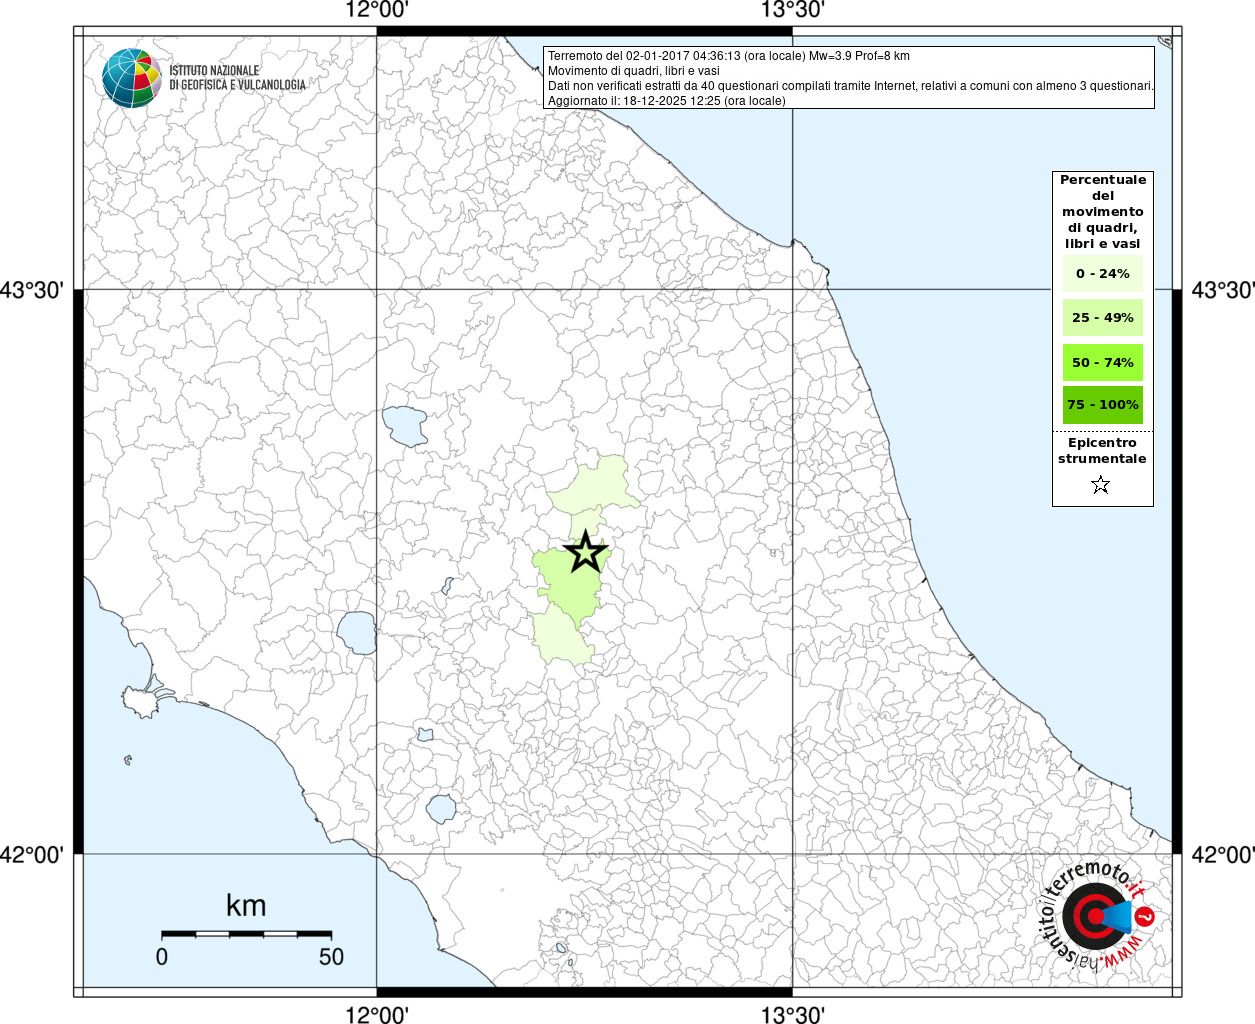Select the 50 - 74% legend swatch
The image size is (1255, 1024).
[x=1103, y=362]
